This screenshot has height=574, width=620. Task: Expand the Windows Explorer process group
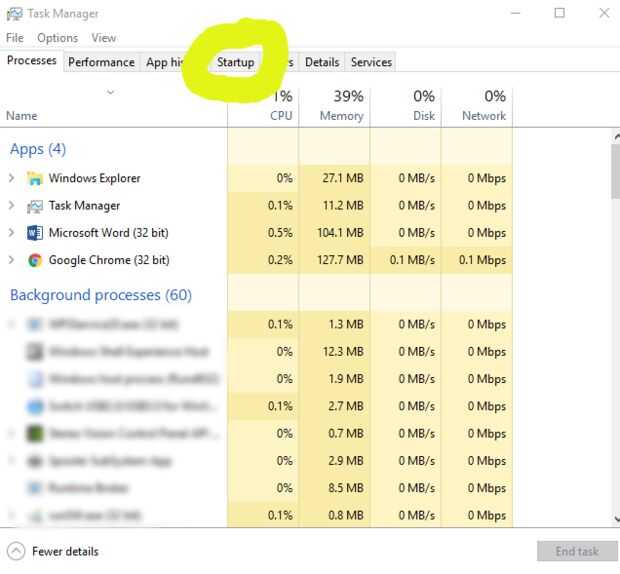11,178
